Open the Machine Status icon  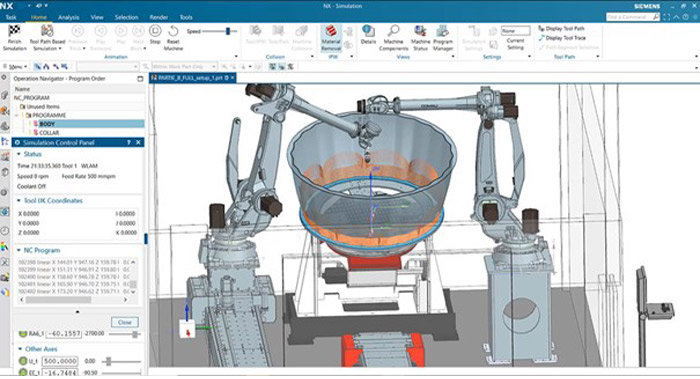pos(420,31)
